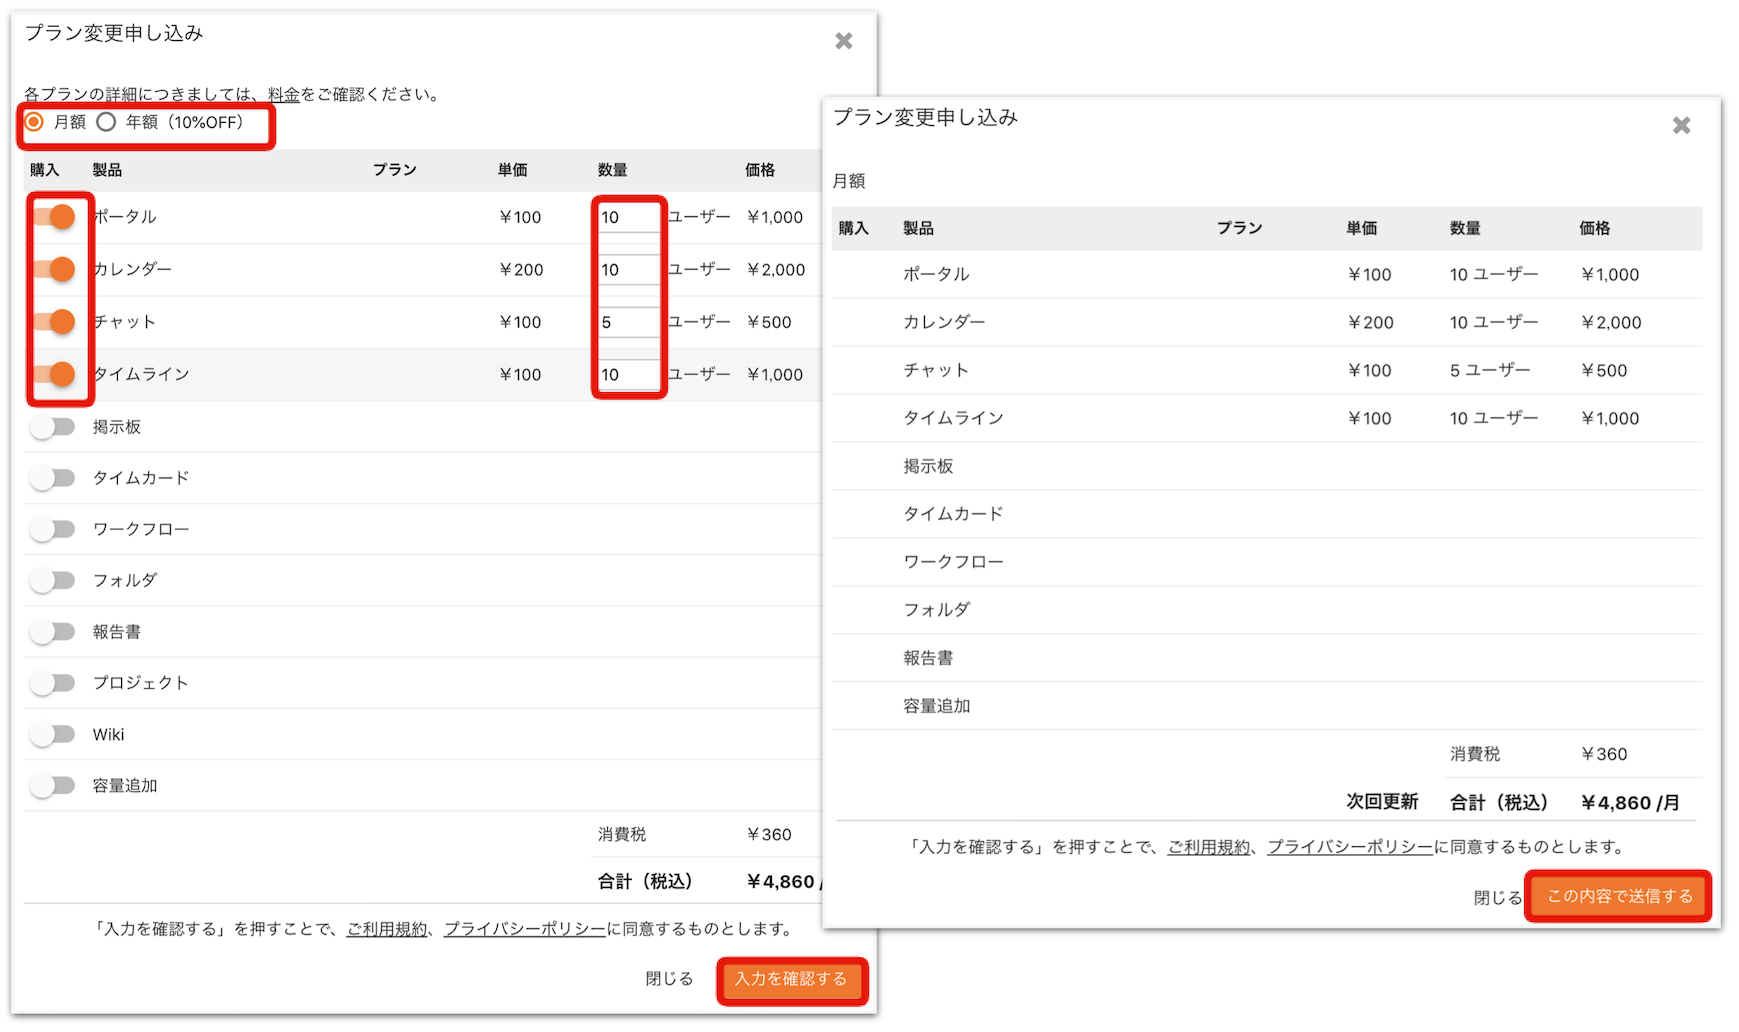The height and width of the screenshot is (1032, 1739).
Task: Enable the 容量追加 toggle
Action: (53, 785)
